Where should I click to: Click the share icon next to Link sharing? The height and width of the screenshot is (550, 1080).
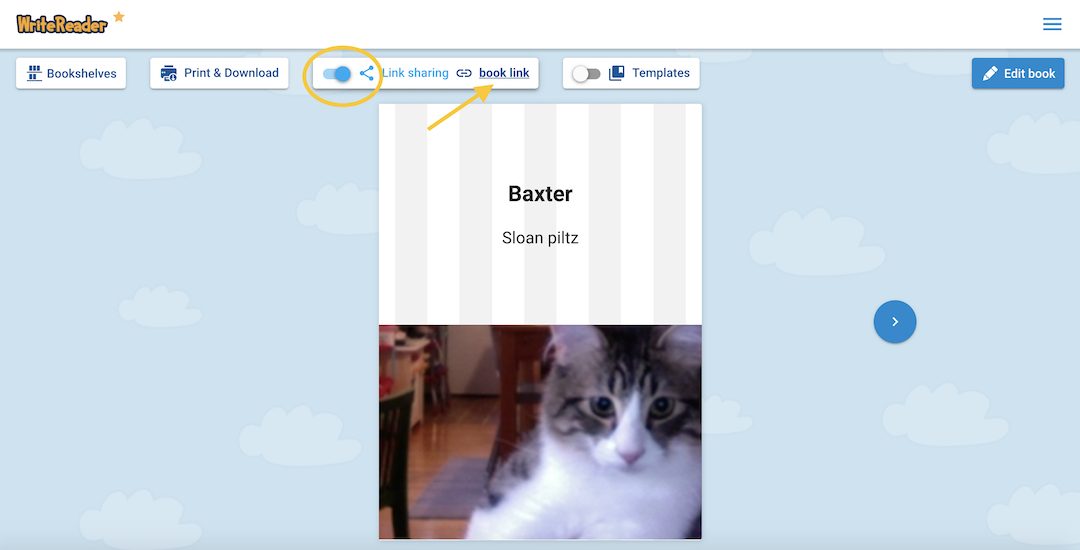click(x=366, y=73)
